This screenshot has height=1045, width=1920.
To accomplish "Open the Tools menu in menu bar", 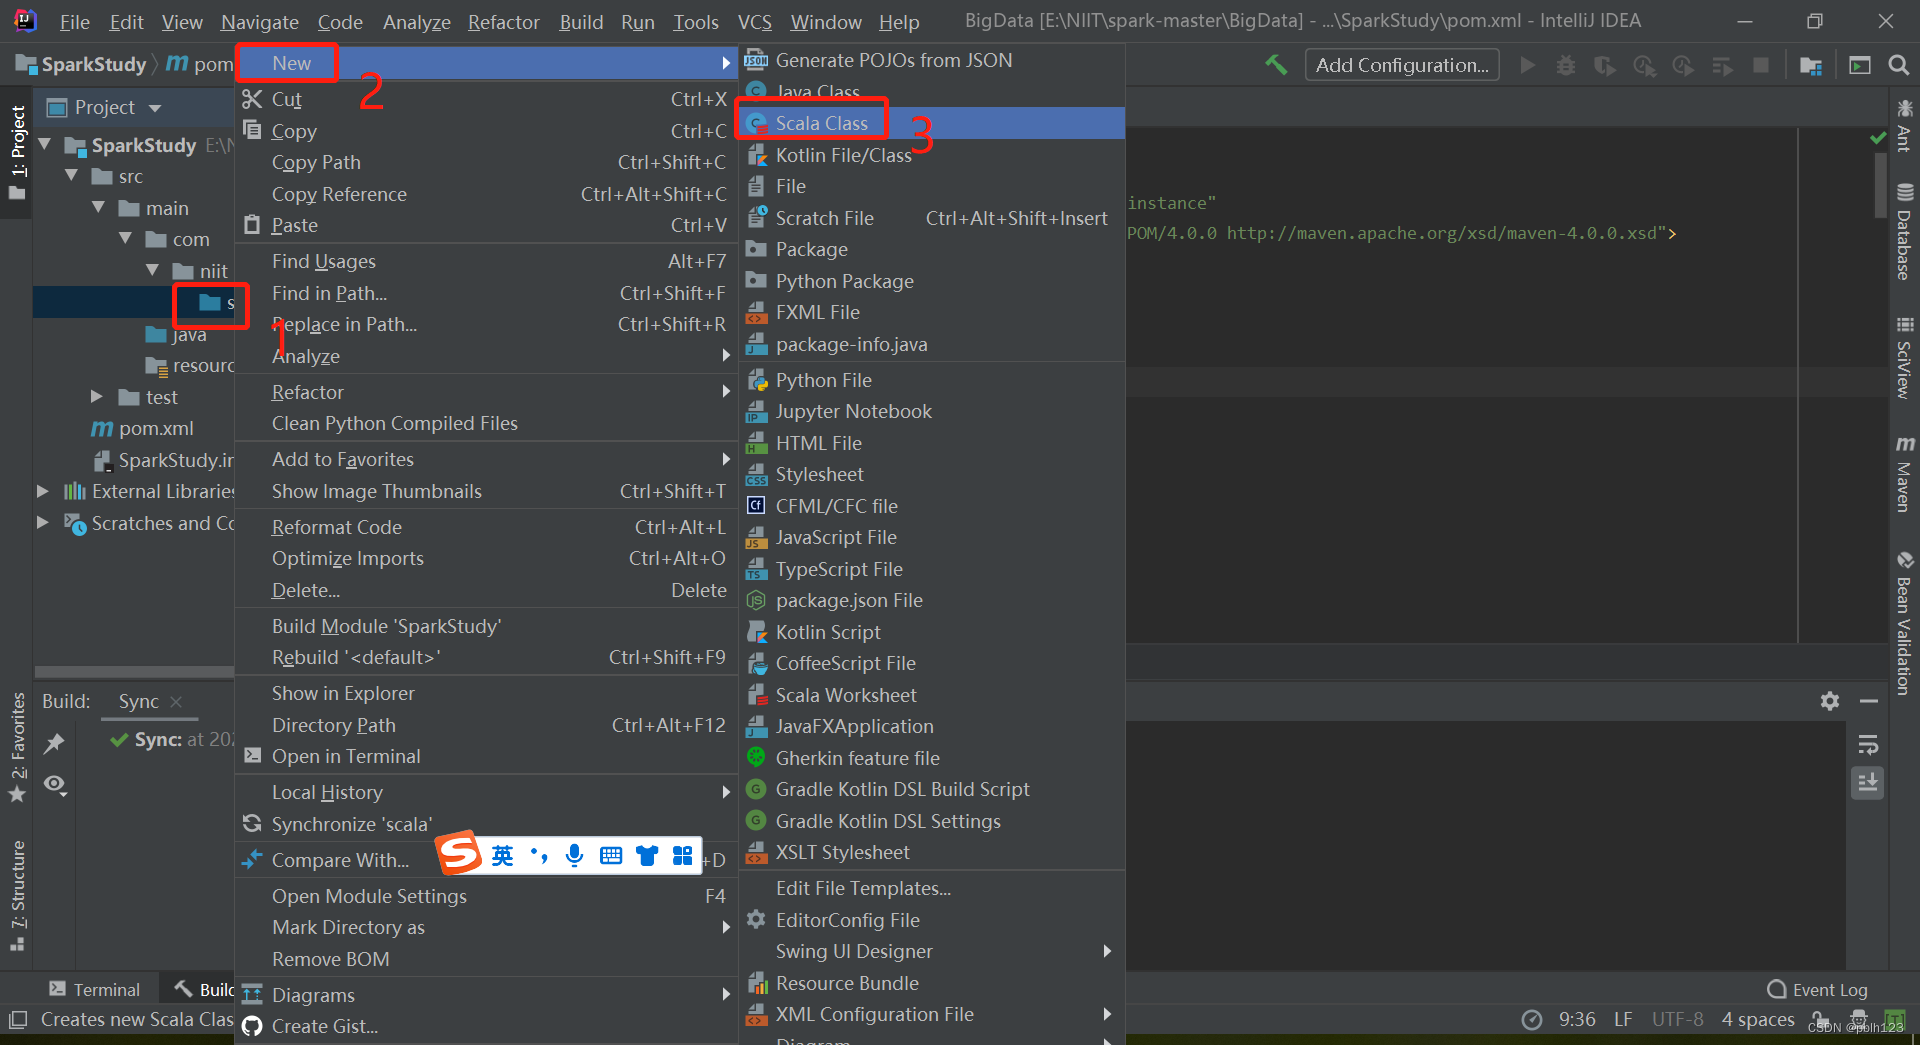I will (x=695, y=21).
